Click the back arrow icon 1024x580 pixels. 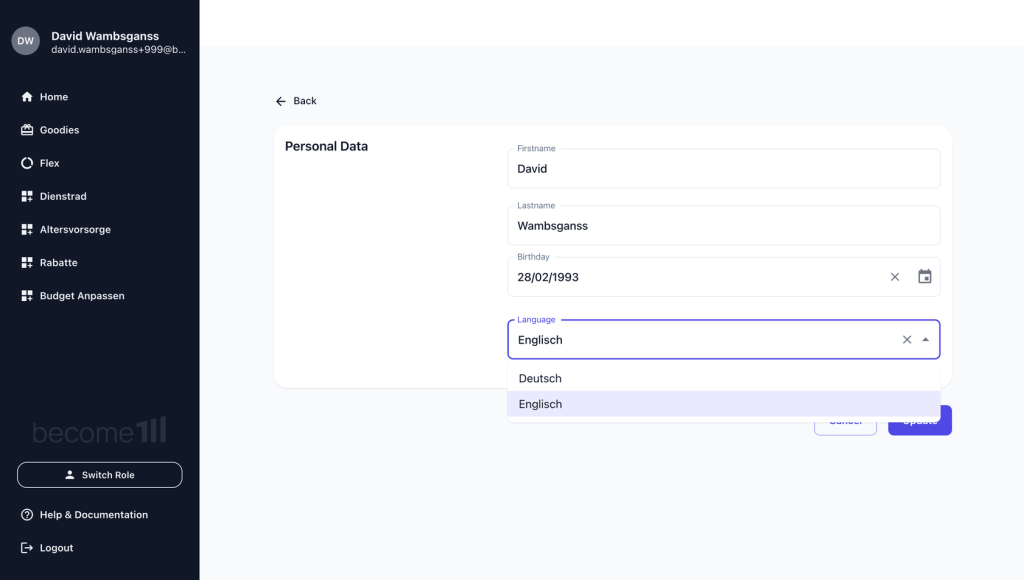point(281,101)
